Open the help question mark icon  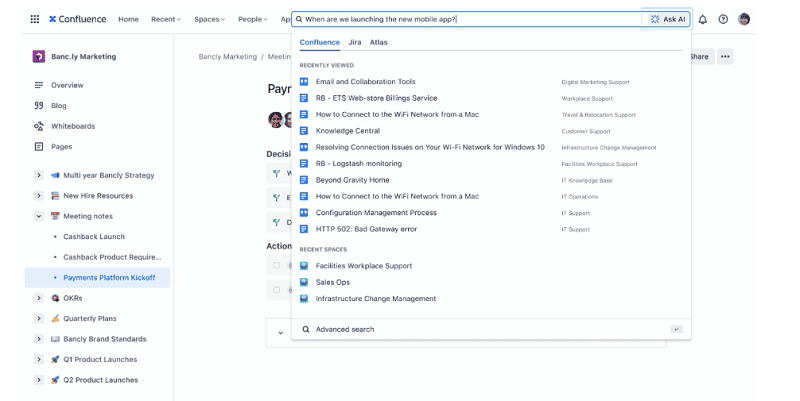tap(723, 19)
